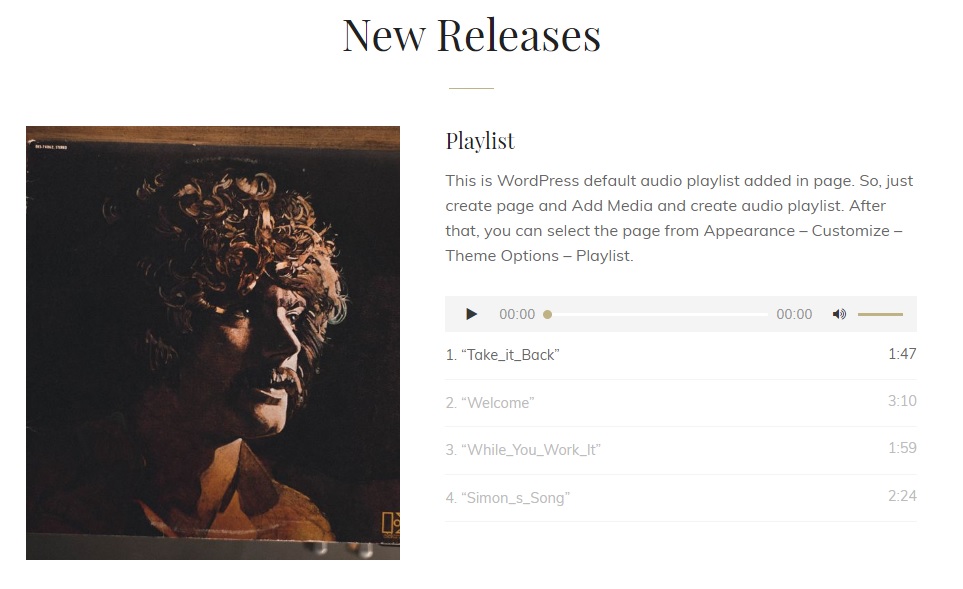Click the 2:24 duration of Simon_s_Song
Viewport: 963px width, 589px height.
902,496
